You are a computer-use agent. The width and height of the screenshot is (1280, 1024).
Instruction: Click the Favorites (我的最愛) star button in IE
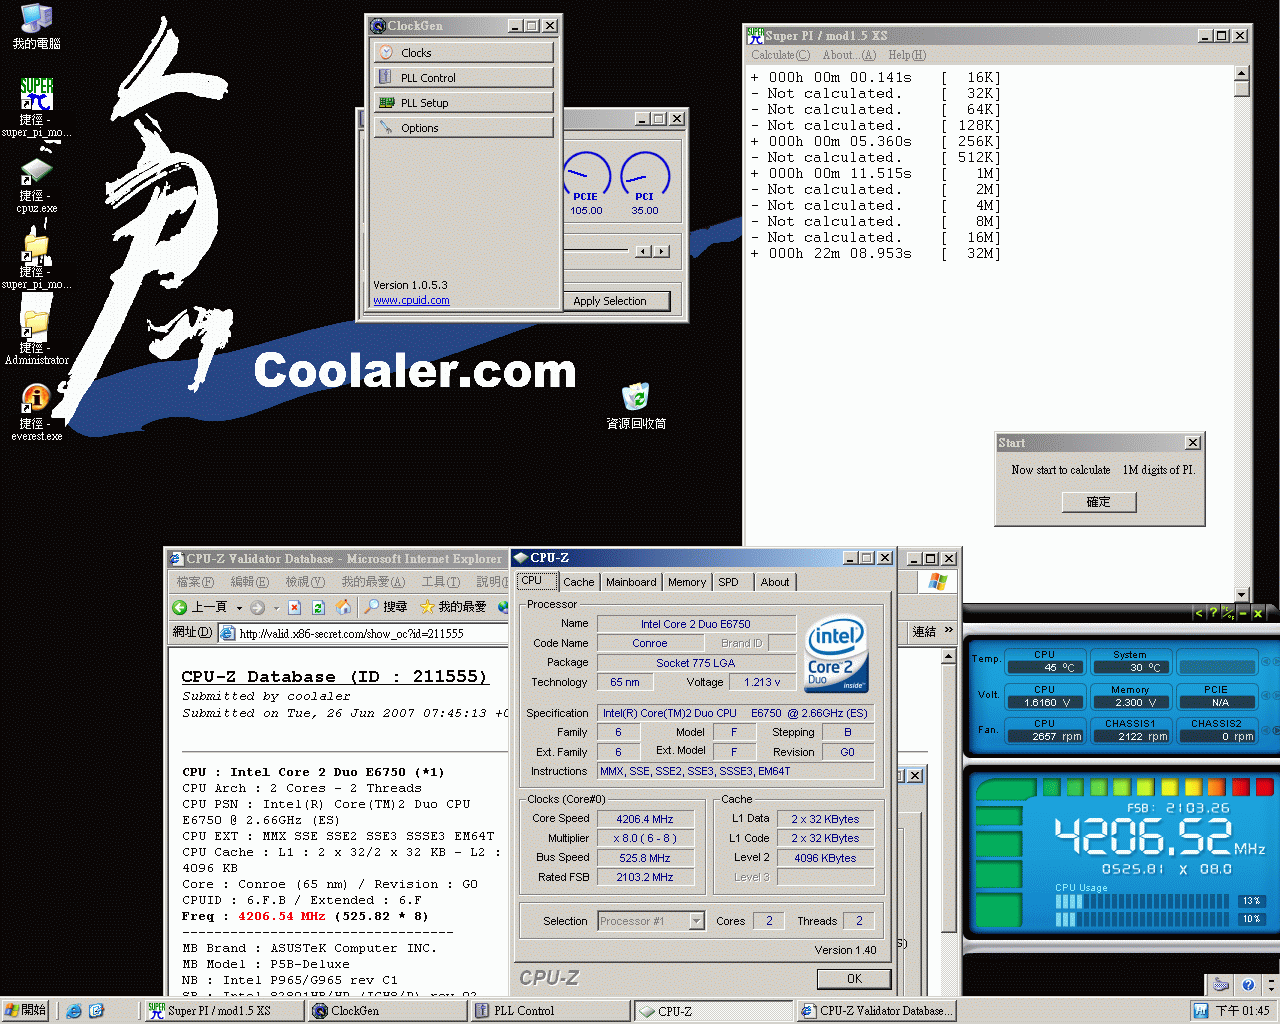[453, 607]
